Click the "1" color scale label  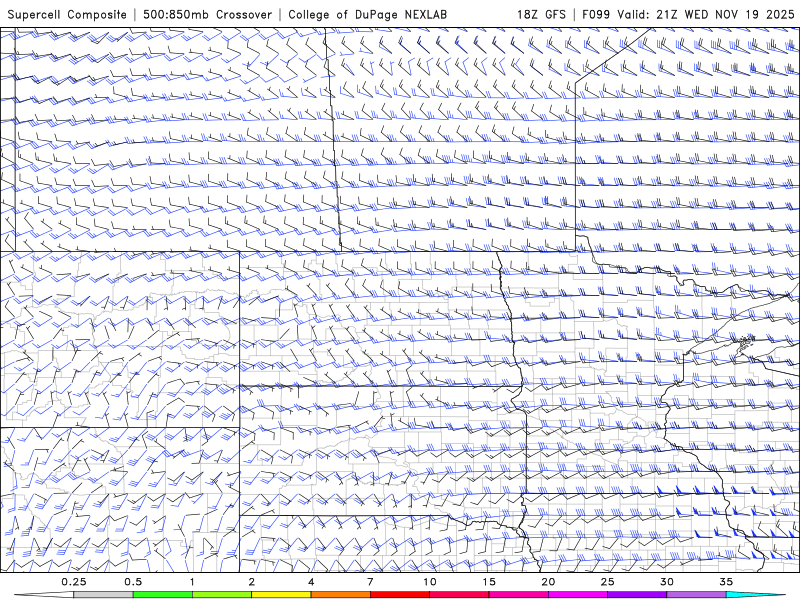(x=192, y=582)
